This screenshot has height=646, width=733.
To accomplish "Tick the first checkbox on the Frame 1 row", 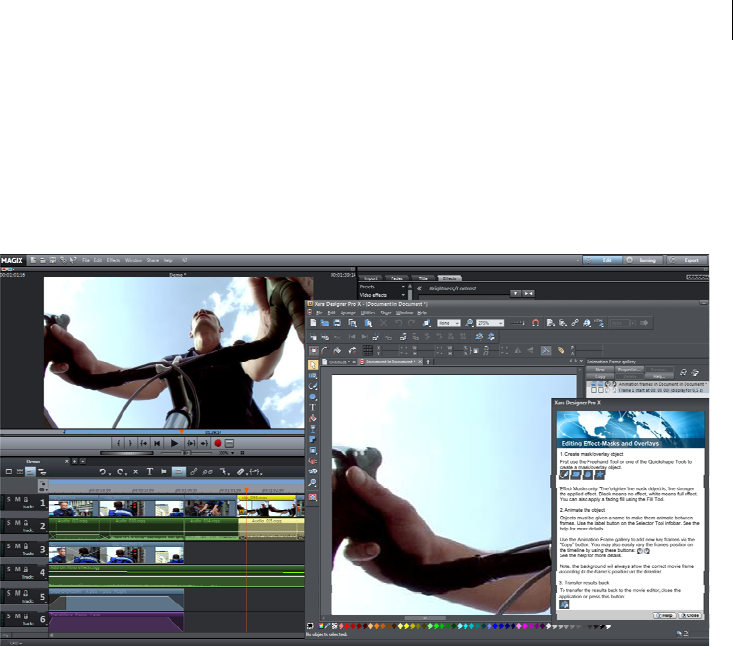I will tap(594, 390).
